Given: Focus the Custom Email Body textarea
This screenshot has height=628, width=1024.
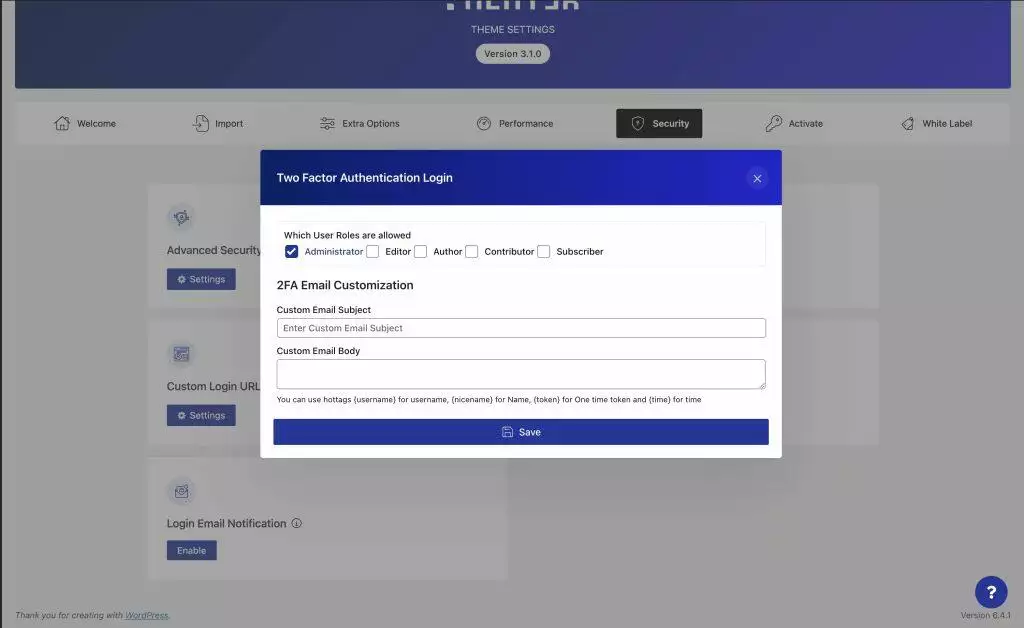Looking at the screenshot, I should 521,374.
